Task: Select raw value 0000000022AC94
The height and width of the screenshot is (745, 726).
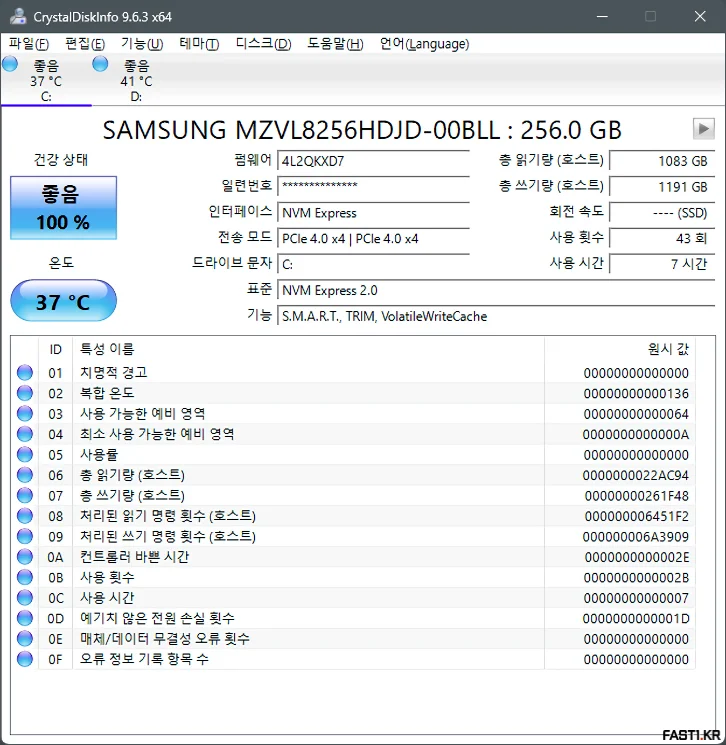Action: click(x=636, y=475)
